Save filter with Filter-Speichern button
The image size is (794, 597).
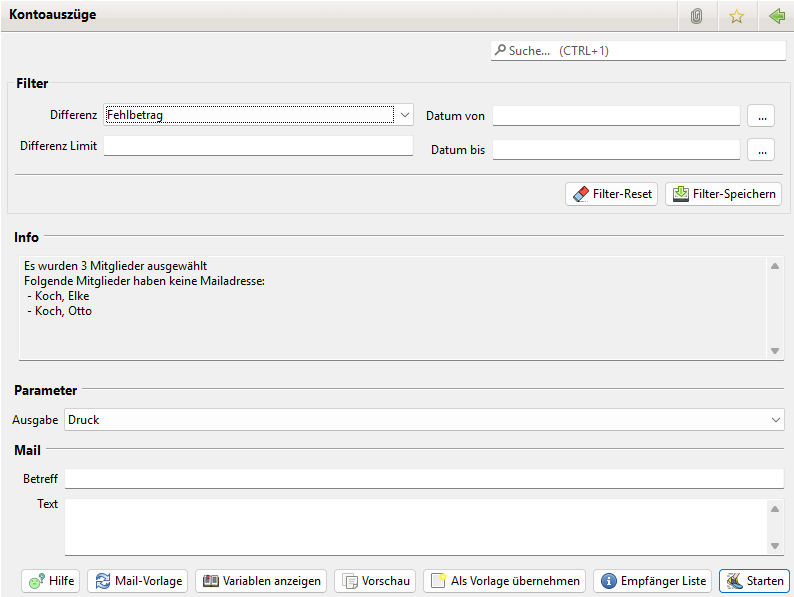[x=724, y=194]
